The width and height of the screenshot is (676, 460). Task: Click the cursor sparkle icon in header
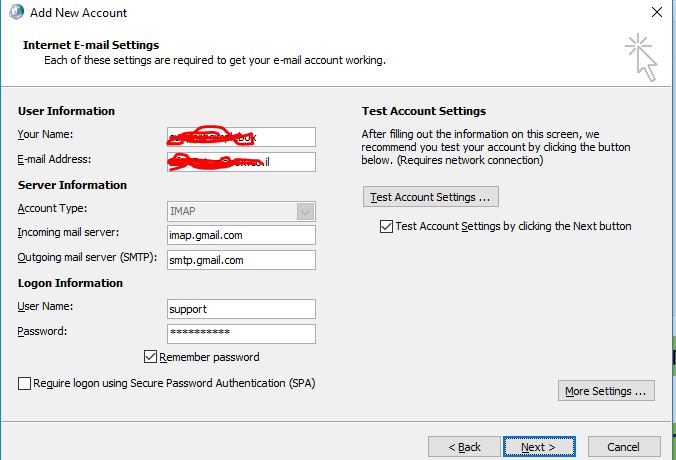(640, 56)
